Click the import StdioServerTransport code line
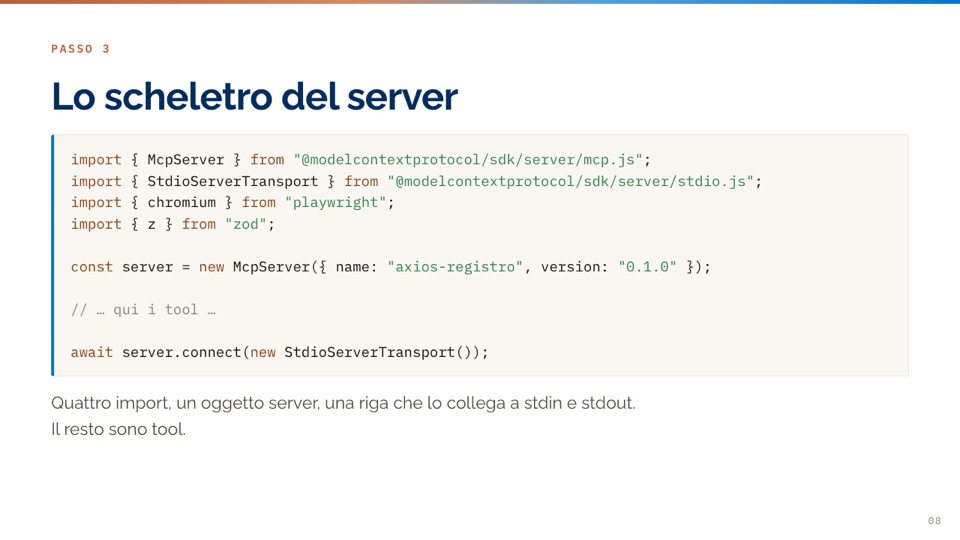 click(x=416, y=181)
